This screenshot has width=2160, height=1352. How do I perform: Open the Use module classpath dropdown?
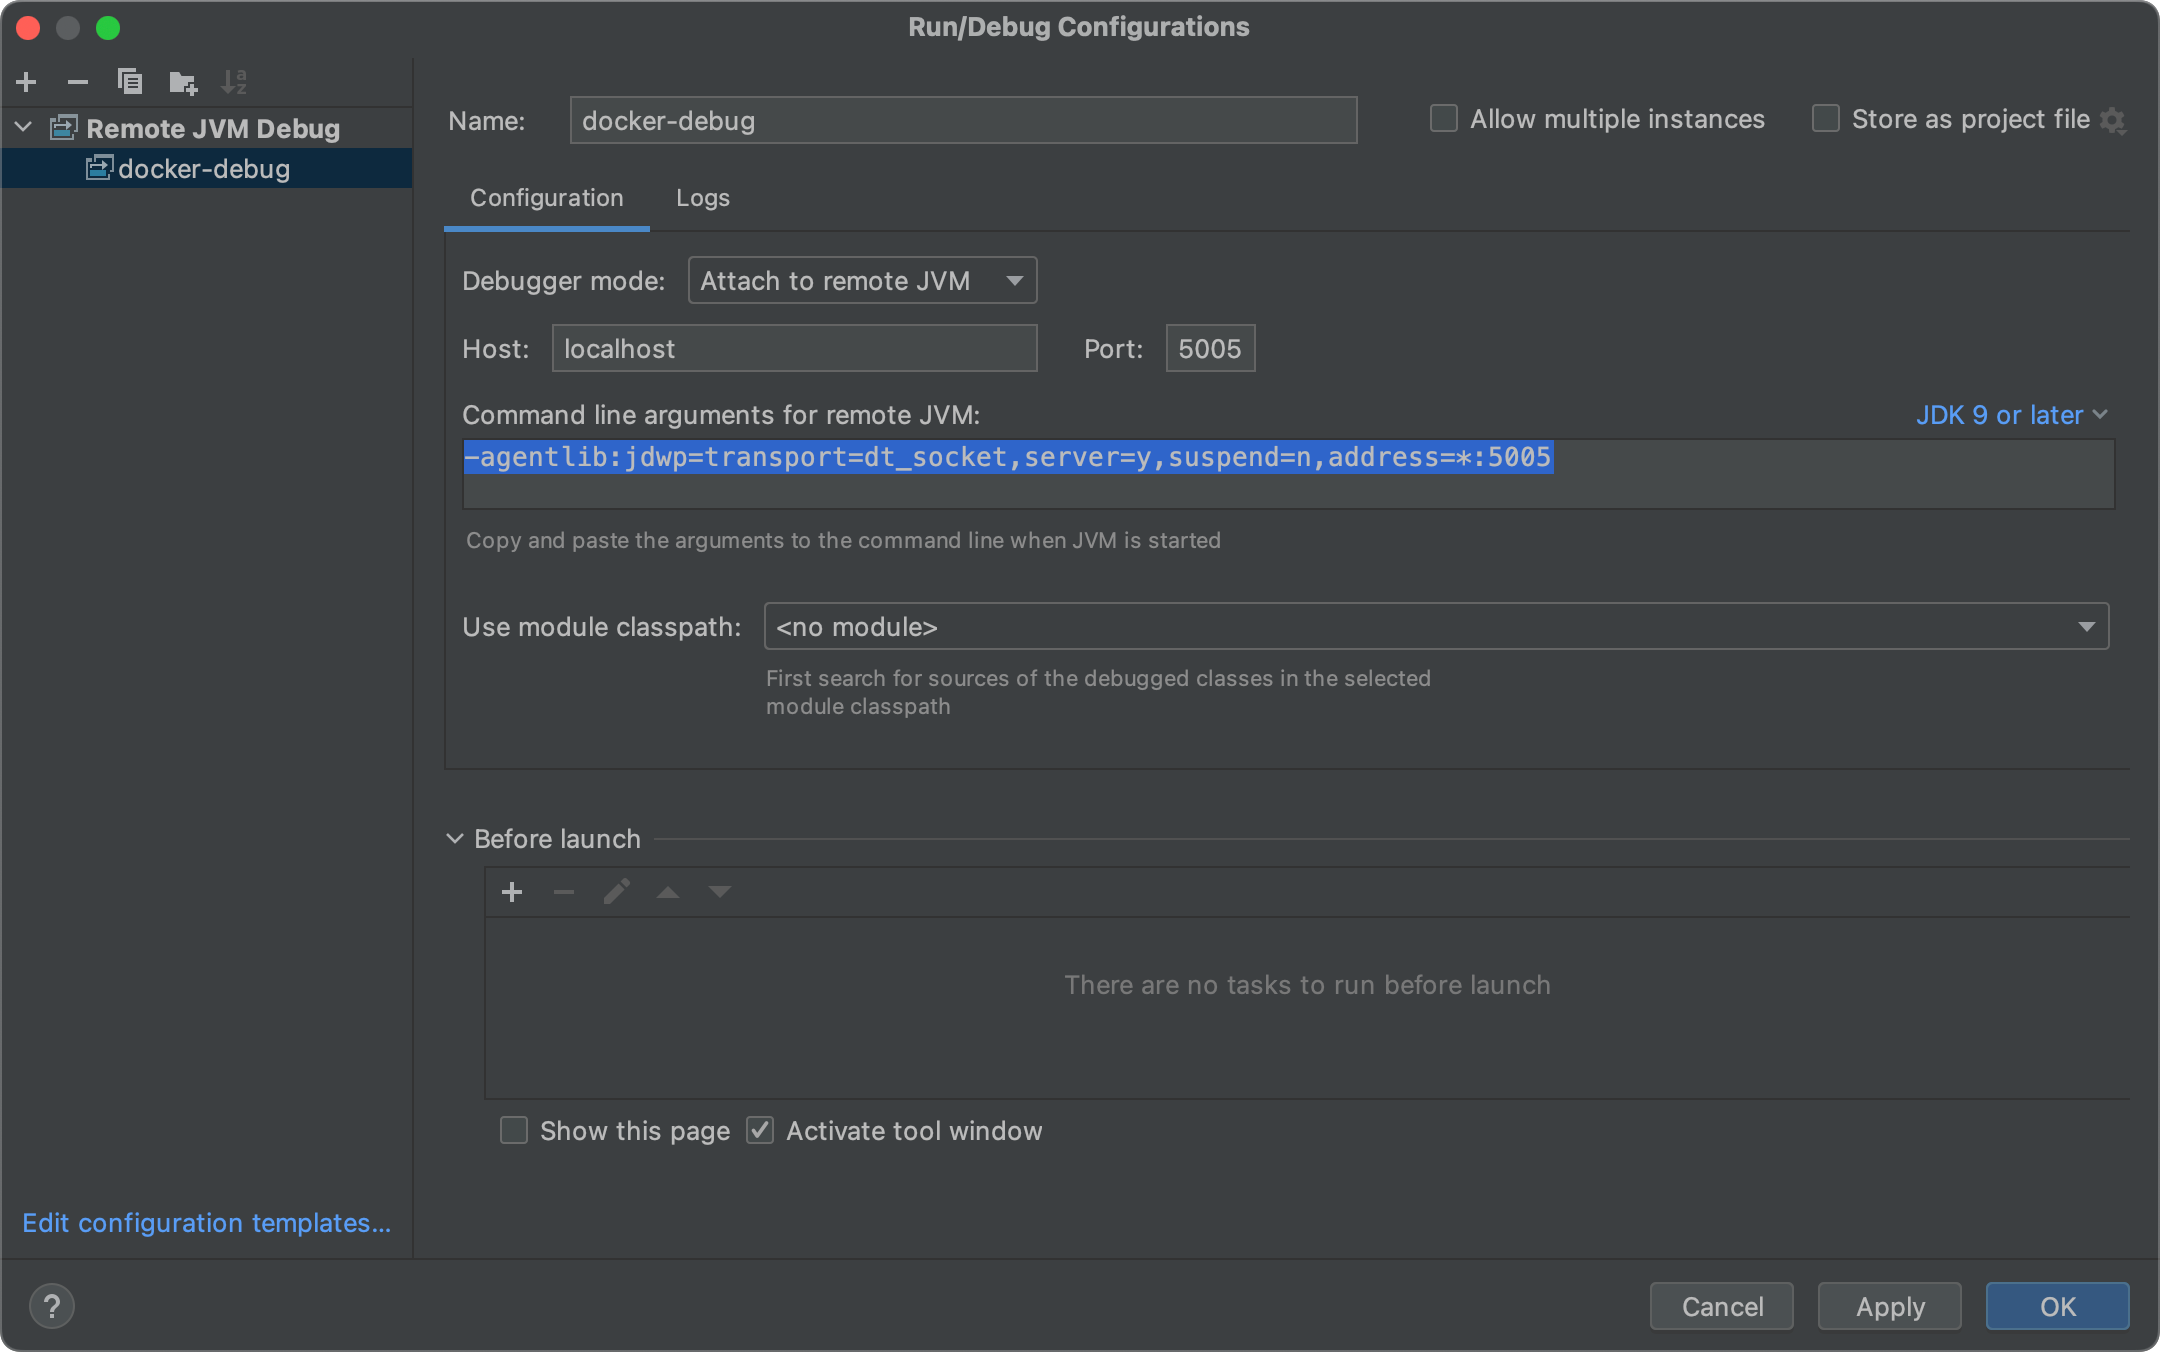(1436, 627)
